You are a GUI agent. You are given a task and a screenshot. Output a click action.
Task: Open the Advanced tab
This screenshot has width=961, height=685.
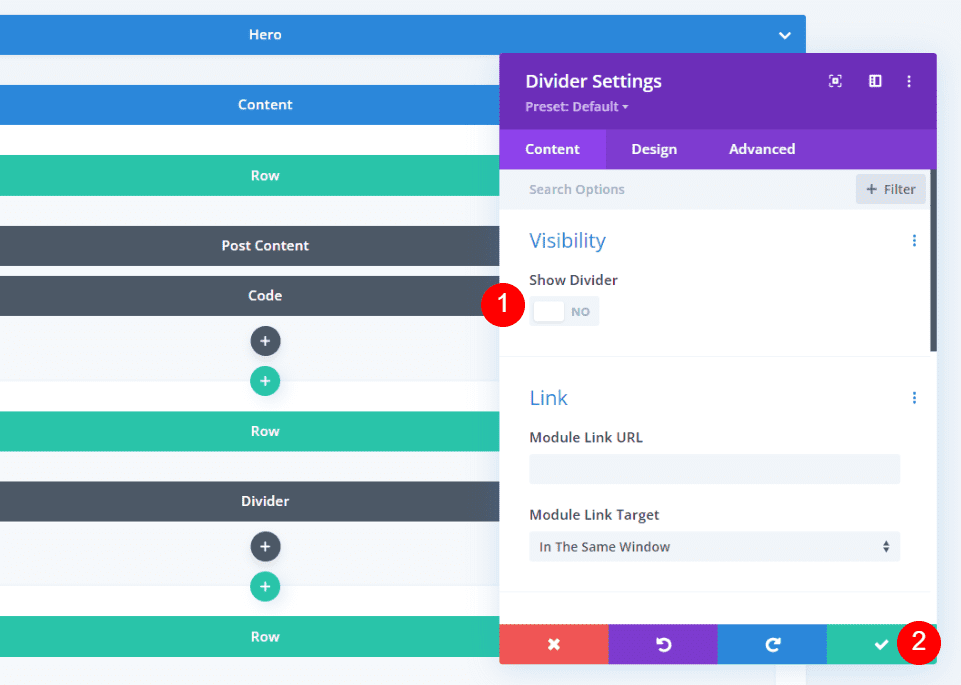tap(761, 148)
